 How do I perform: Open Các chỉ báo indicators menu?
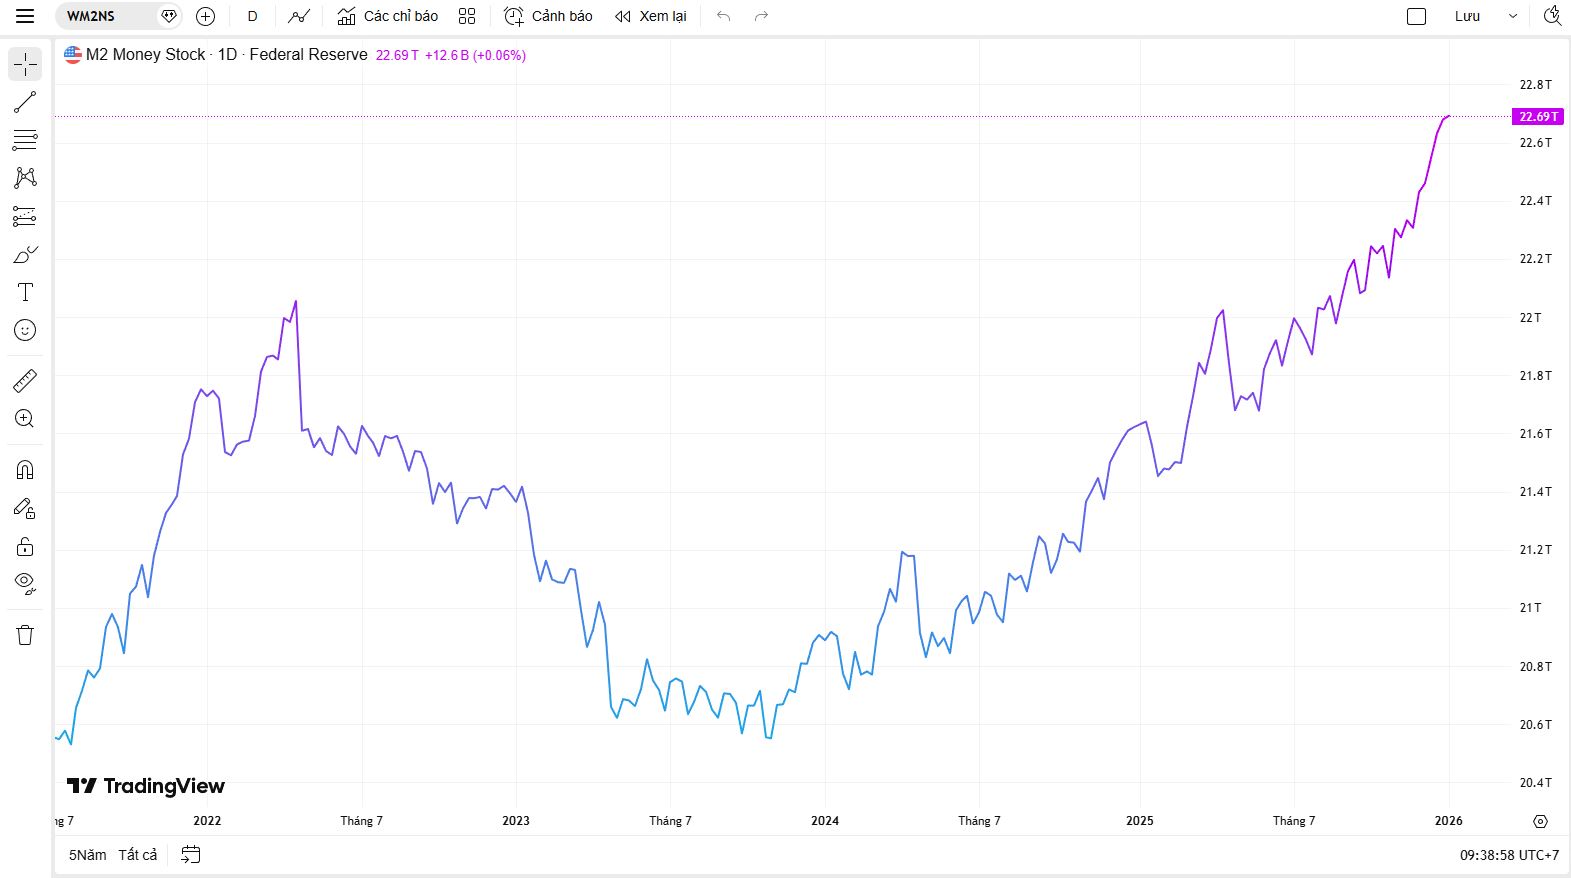pyautogui.click(x=388, y=16)
